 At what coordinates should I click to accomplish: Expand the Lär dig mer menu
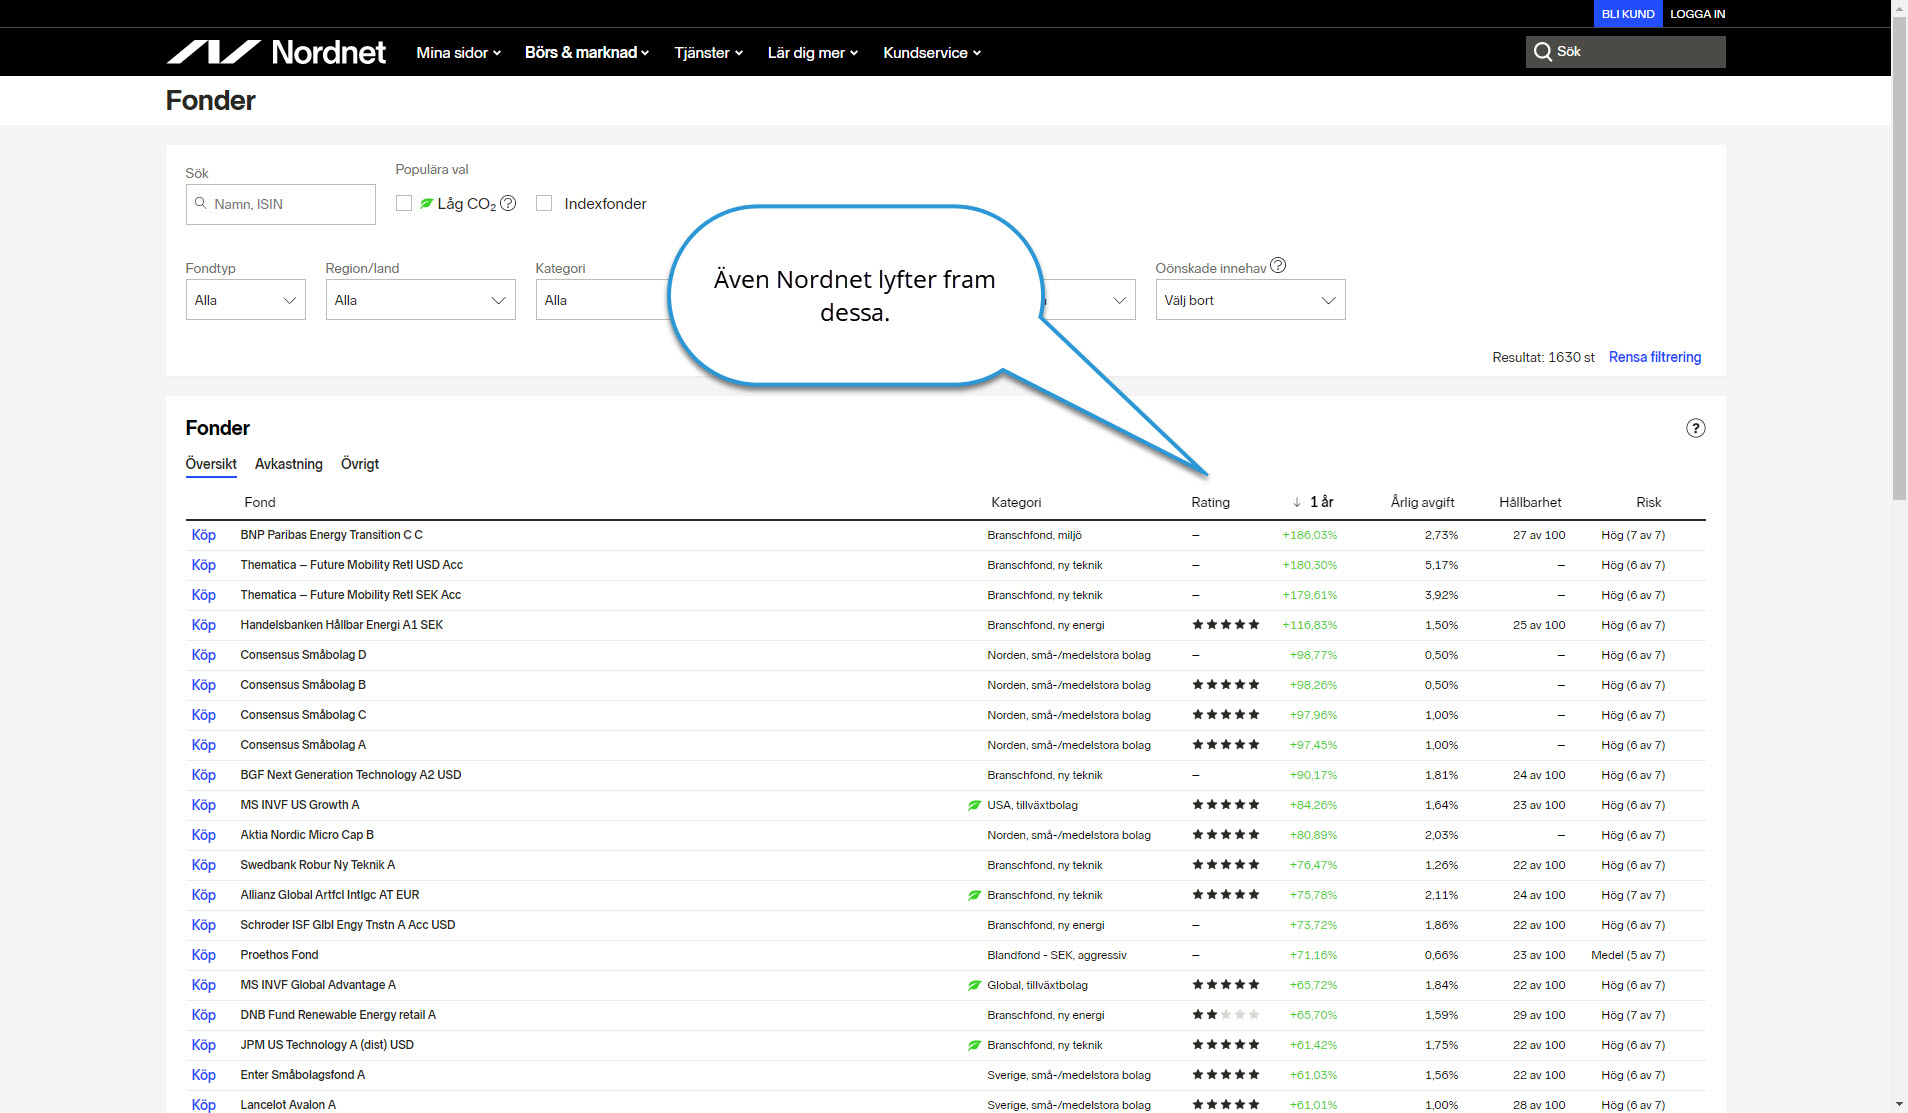click(813, 52)
